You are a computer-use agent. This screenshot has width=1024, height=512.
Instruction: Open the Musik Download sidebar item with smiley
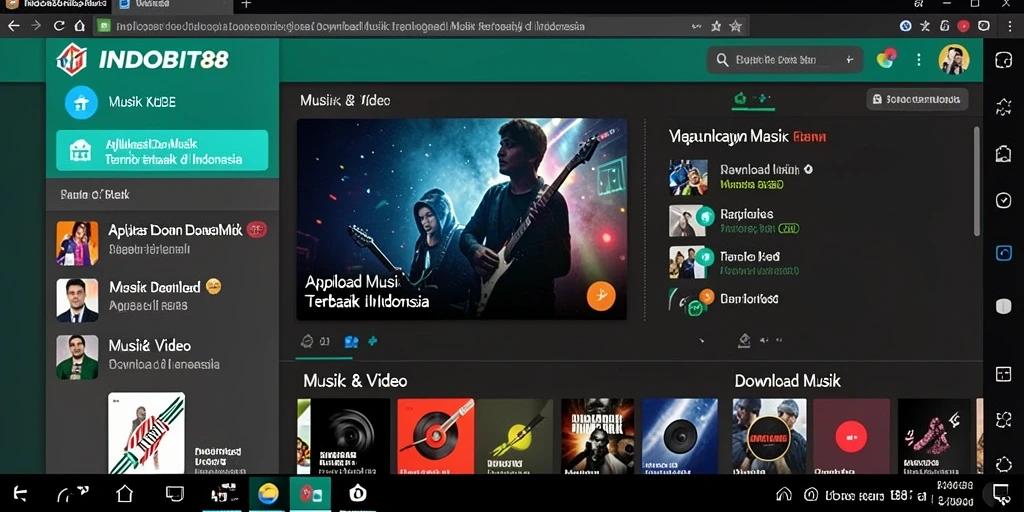tap(162, 299)
